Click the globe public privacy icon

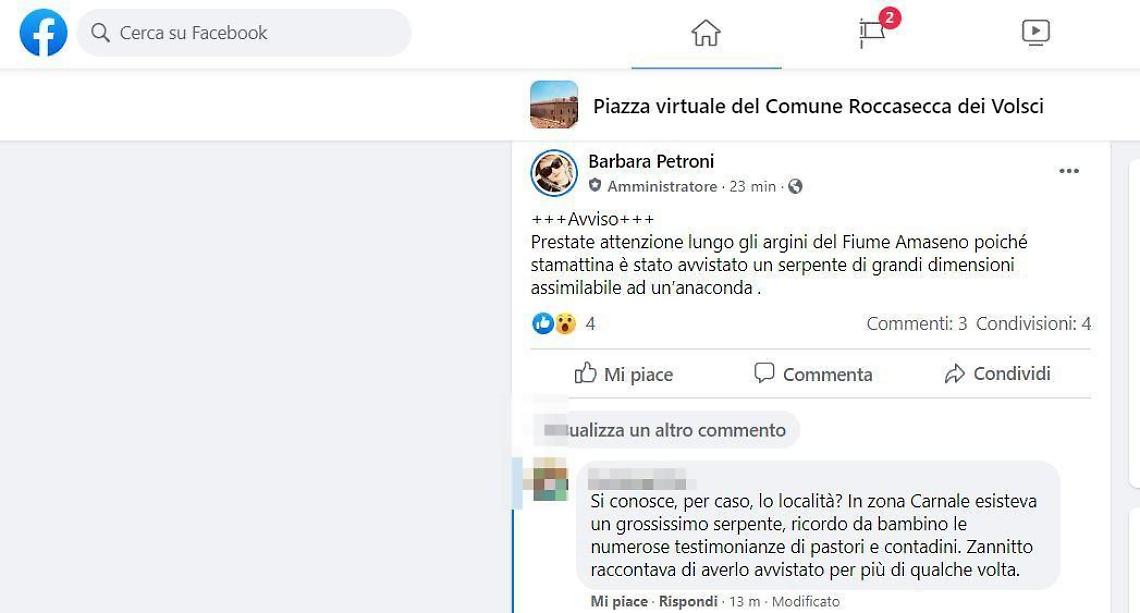(x=795, y=187)
